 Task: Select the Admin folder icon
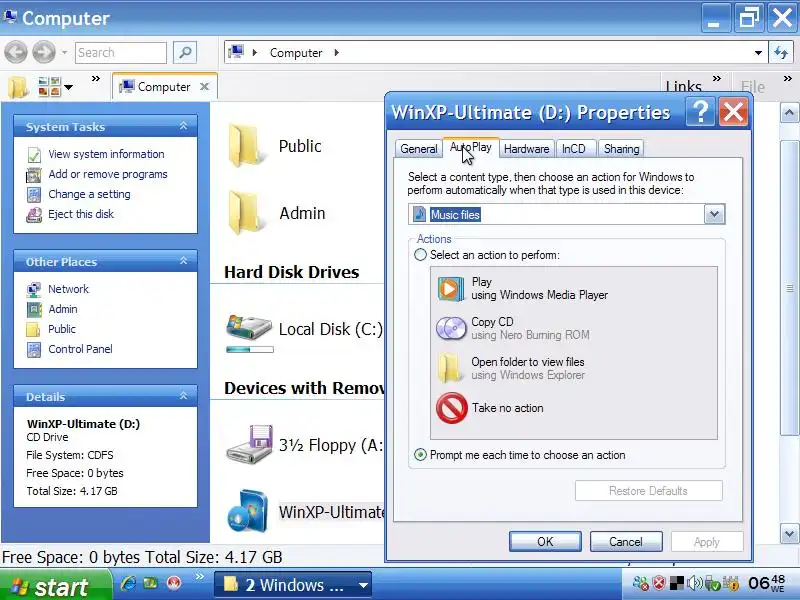pos(245,212)
